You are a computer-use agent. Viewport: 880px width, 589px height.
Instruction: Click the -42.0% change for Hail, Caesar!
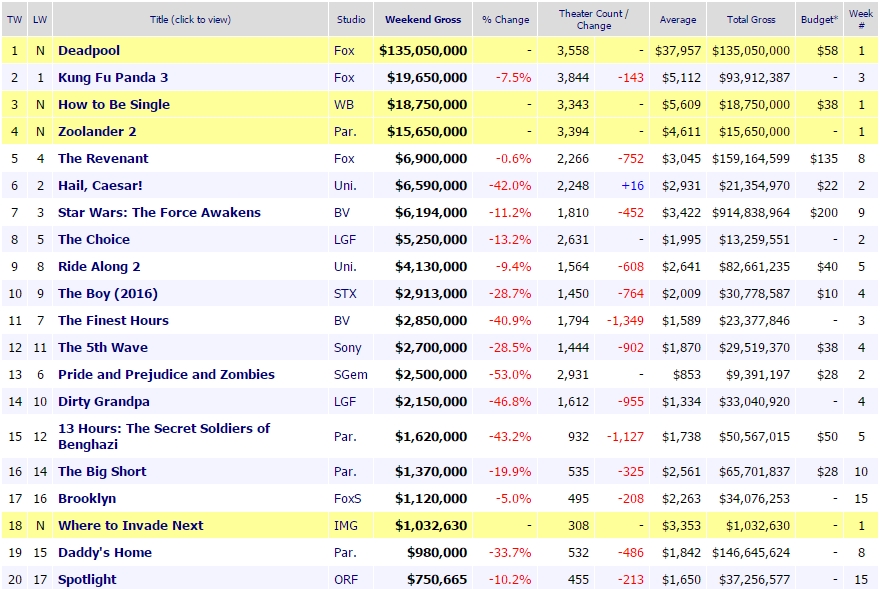click(510, 185)
